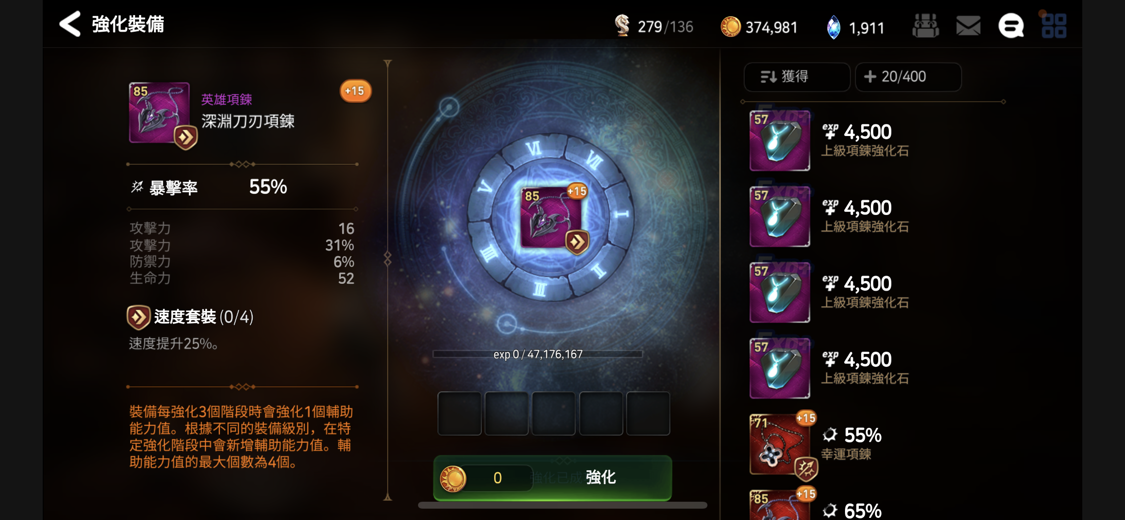Select the first 上級項鍊強化石 material
The image size is (1125, 520).
click(780, 140)
